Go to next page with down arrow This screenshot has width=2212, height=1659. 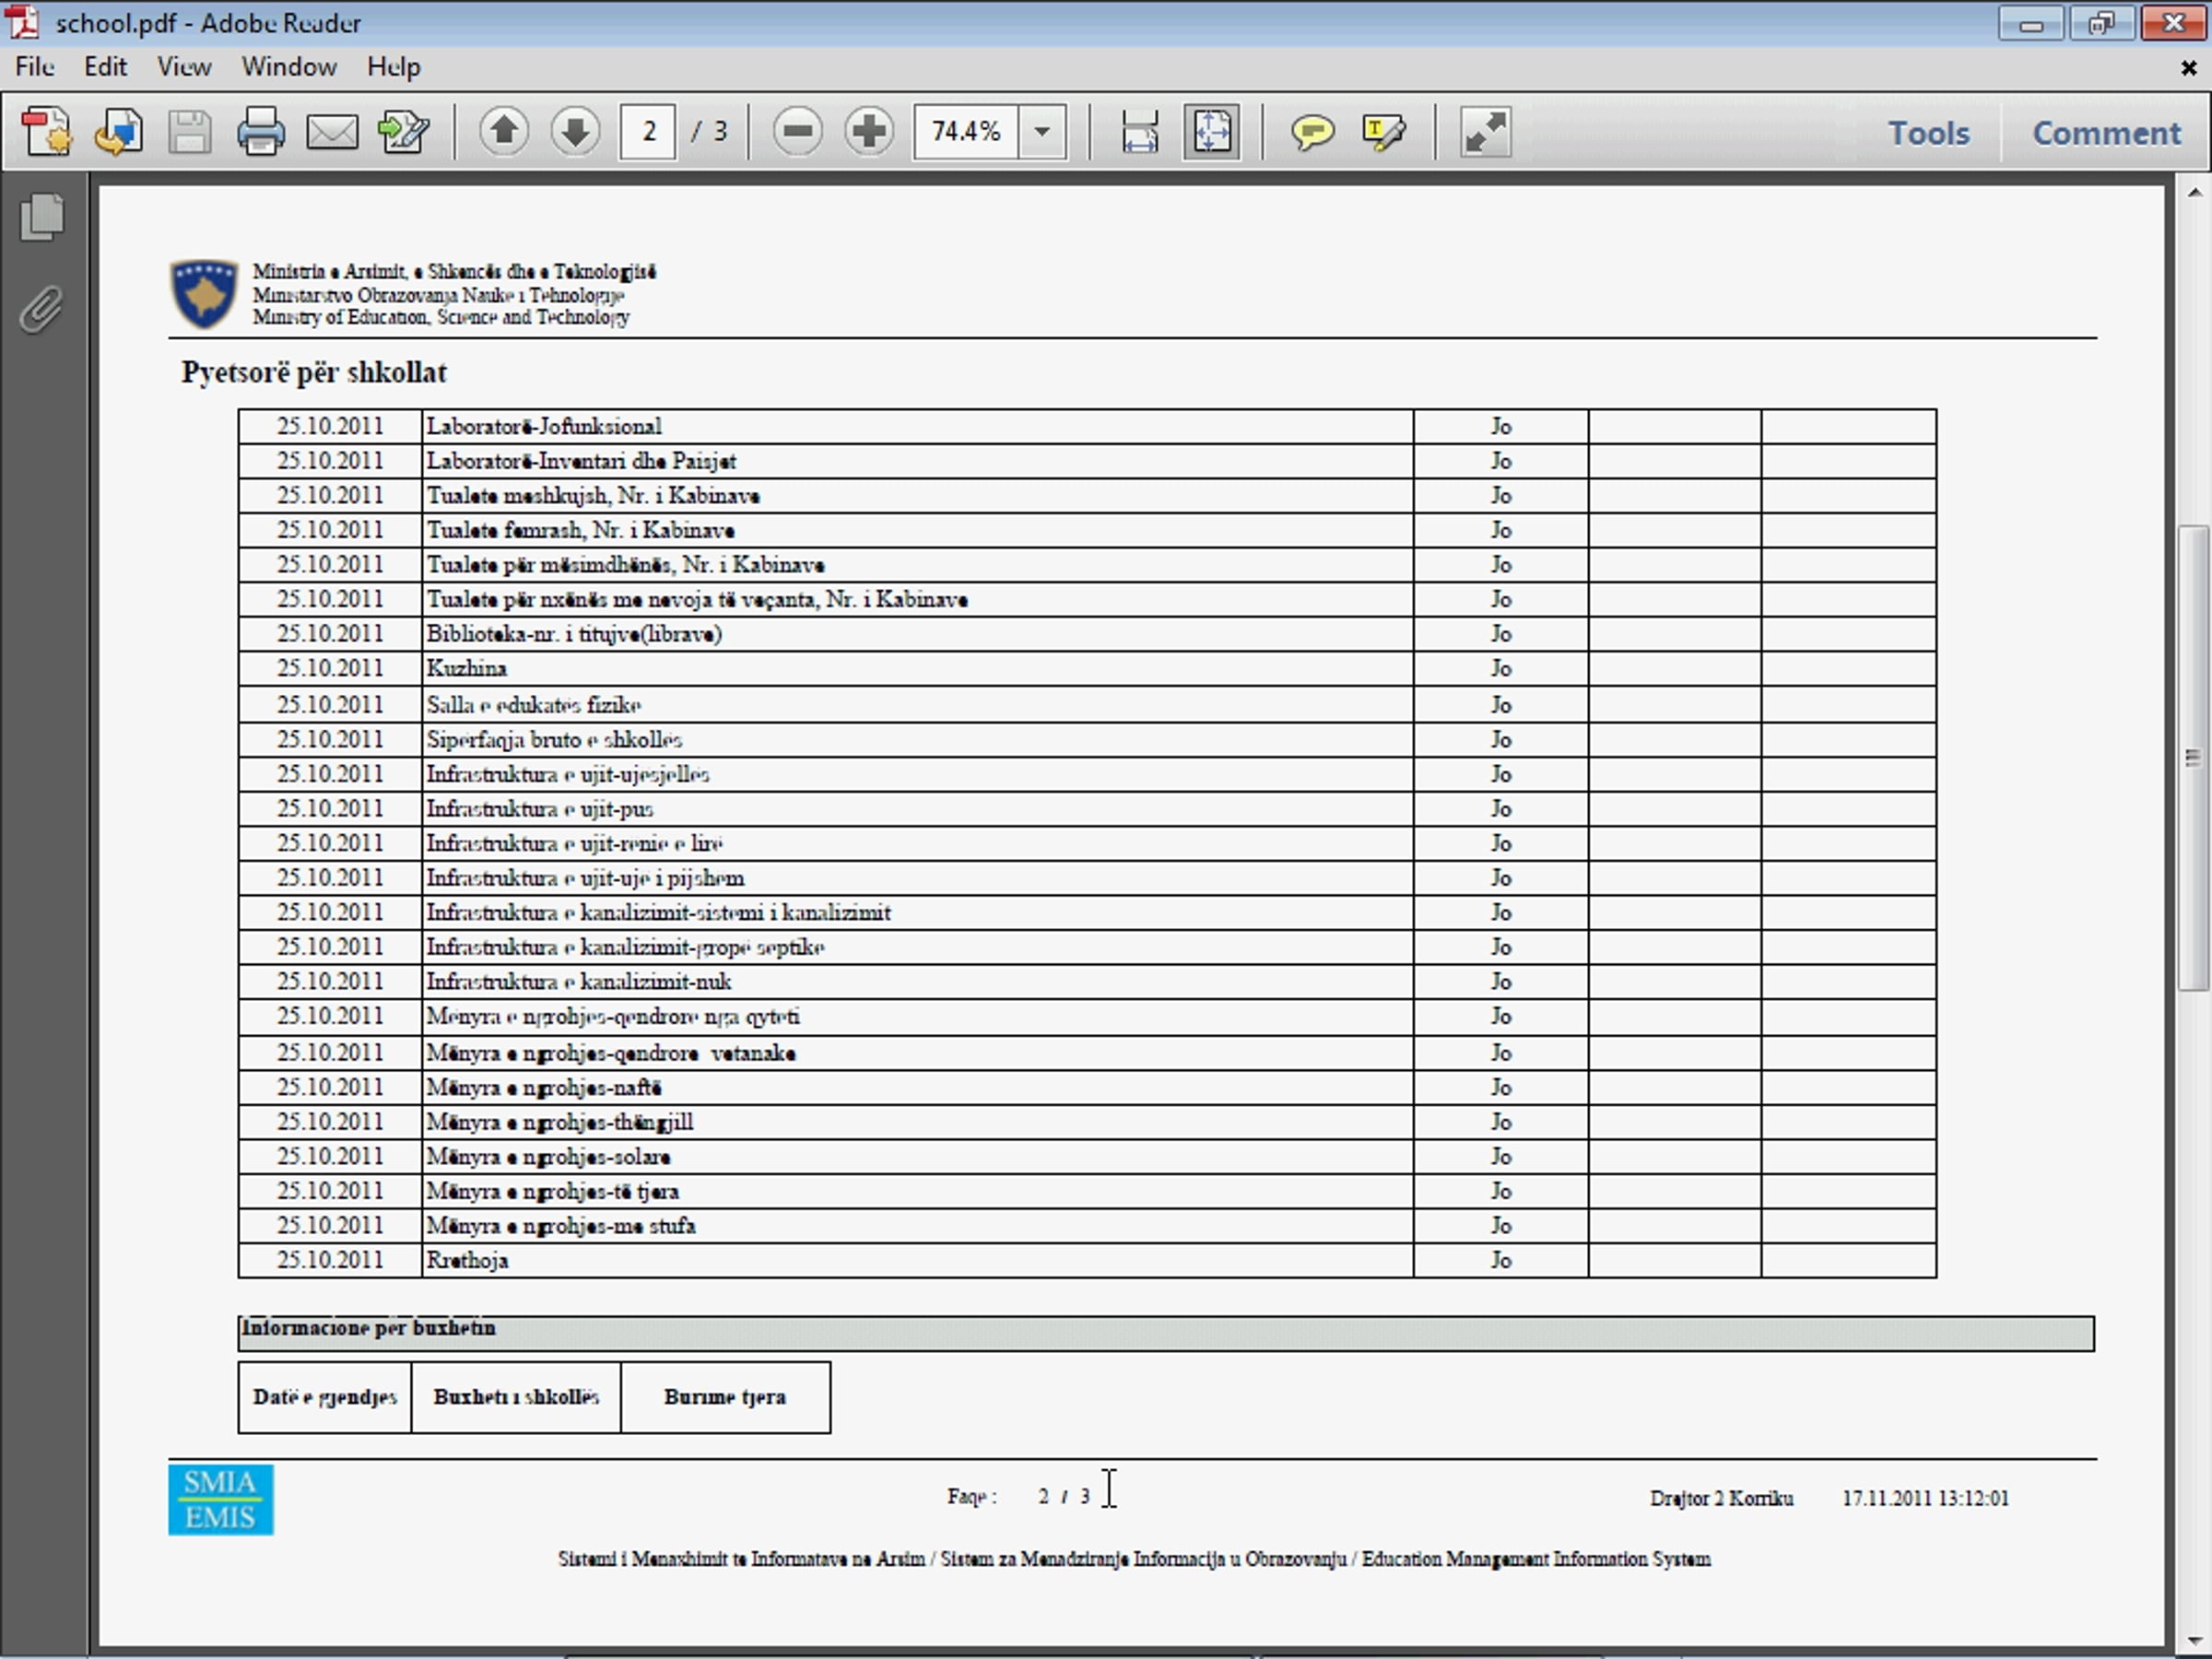(575, 131)
